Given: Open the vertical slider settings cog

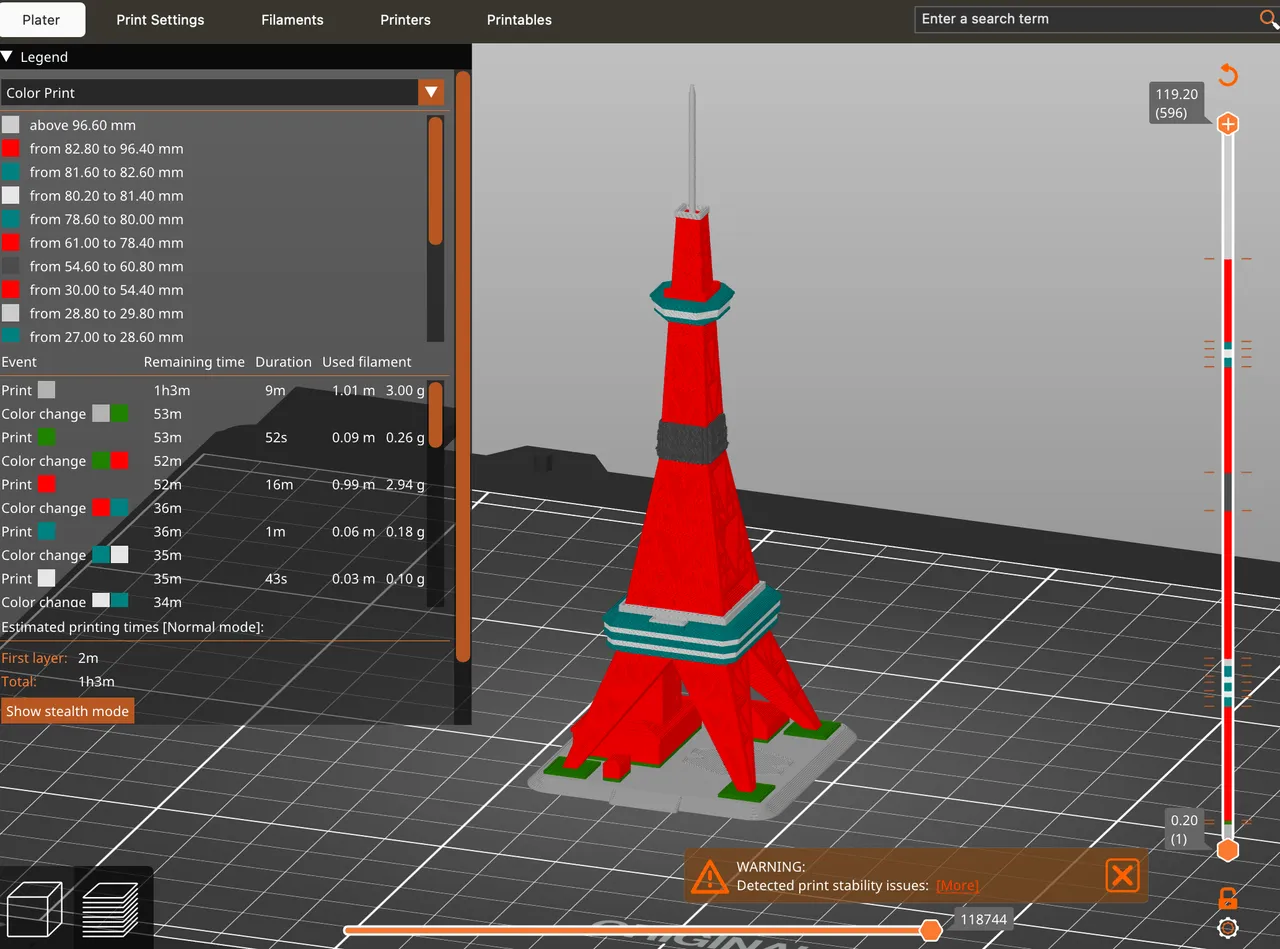Looking at the screenshot, I should 1228,928.
